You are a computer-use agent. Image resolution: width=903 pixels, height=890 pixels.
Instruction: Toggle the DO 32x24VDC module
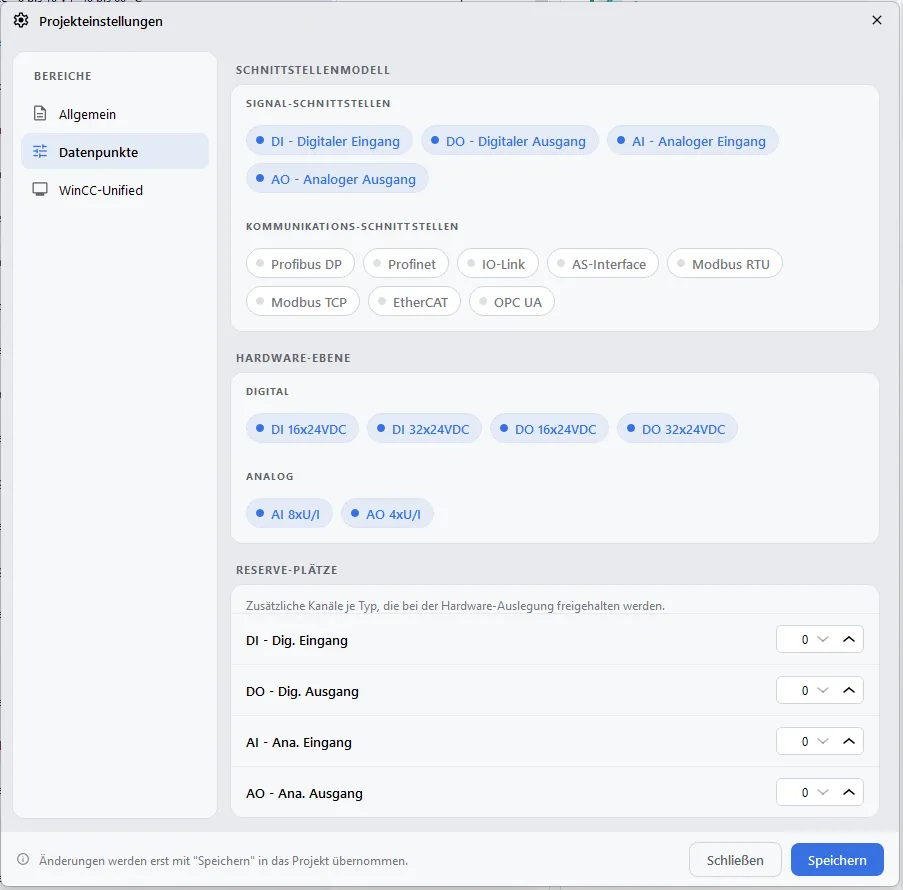coord(677,429)
